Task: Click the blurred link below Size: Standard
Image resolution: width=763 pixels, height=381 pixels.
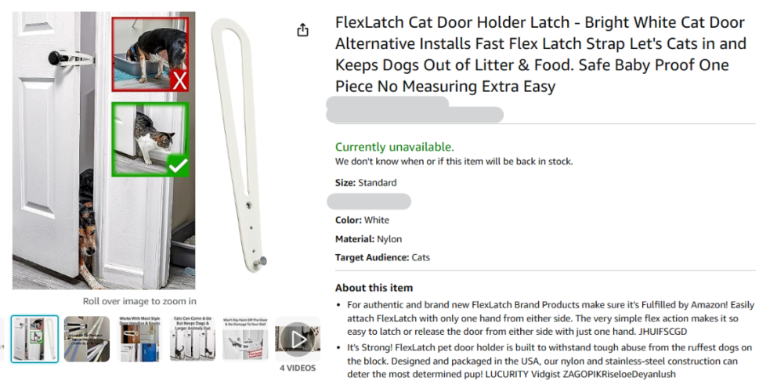Action: click(x=369, y=201)
